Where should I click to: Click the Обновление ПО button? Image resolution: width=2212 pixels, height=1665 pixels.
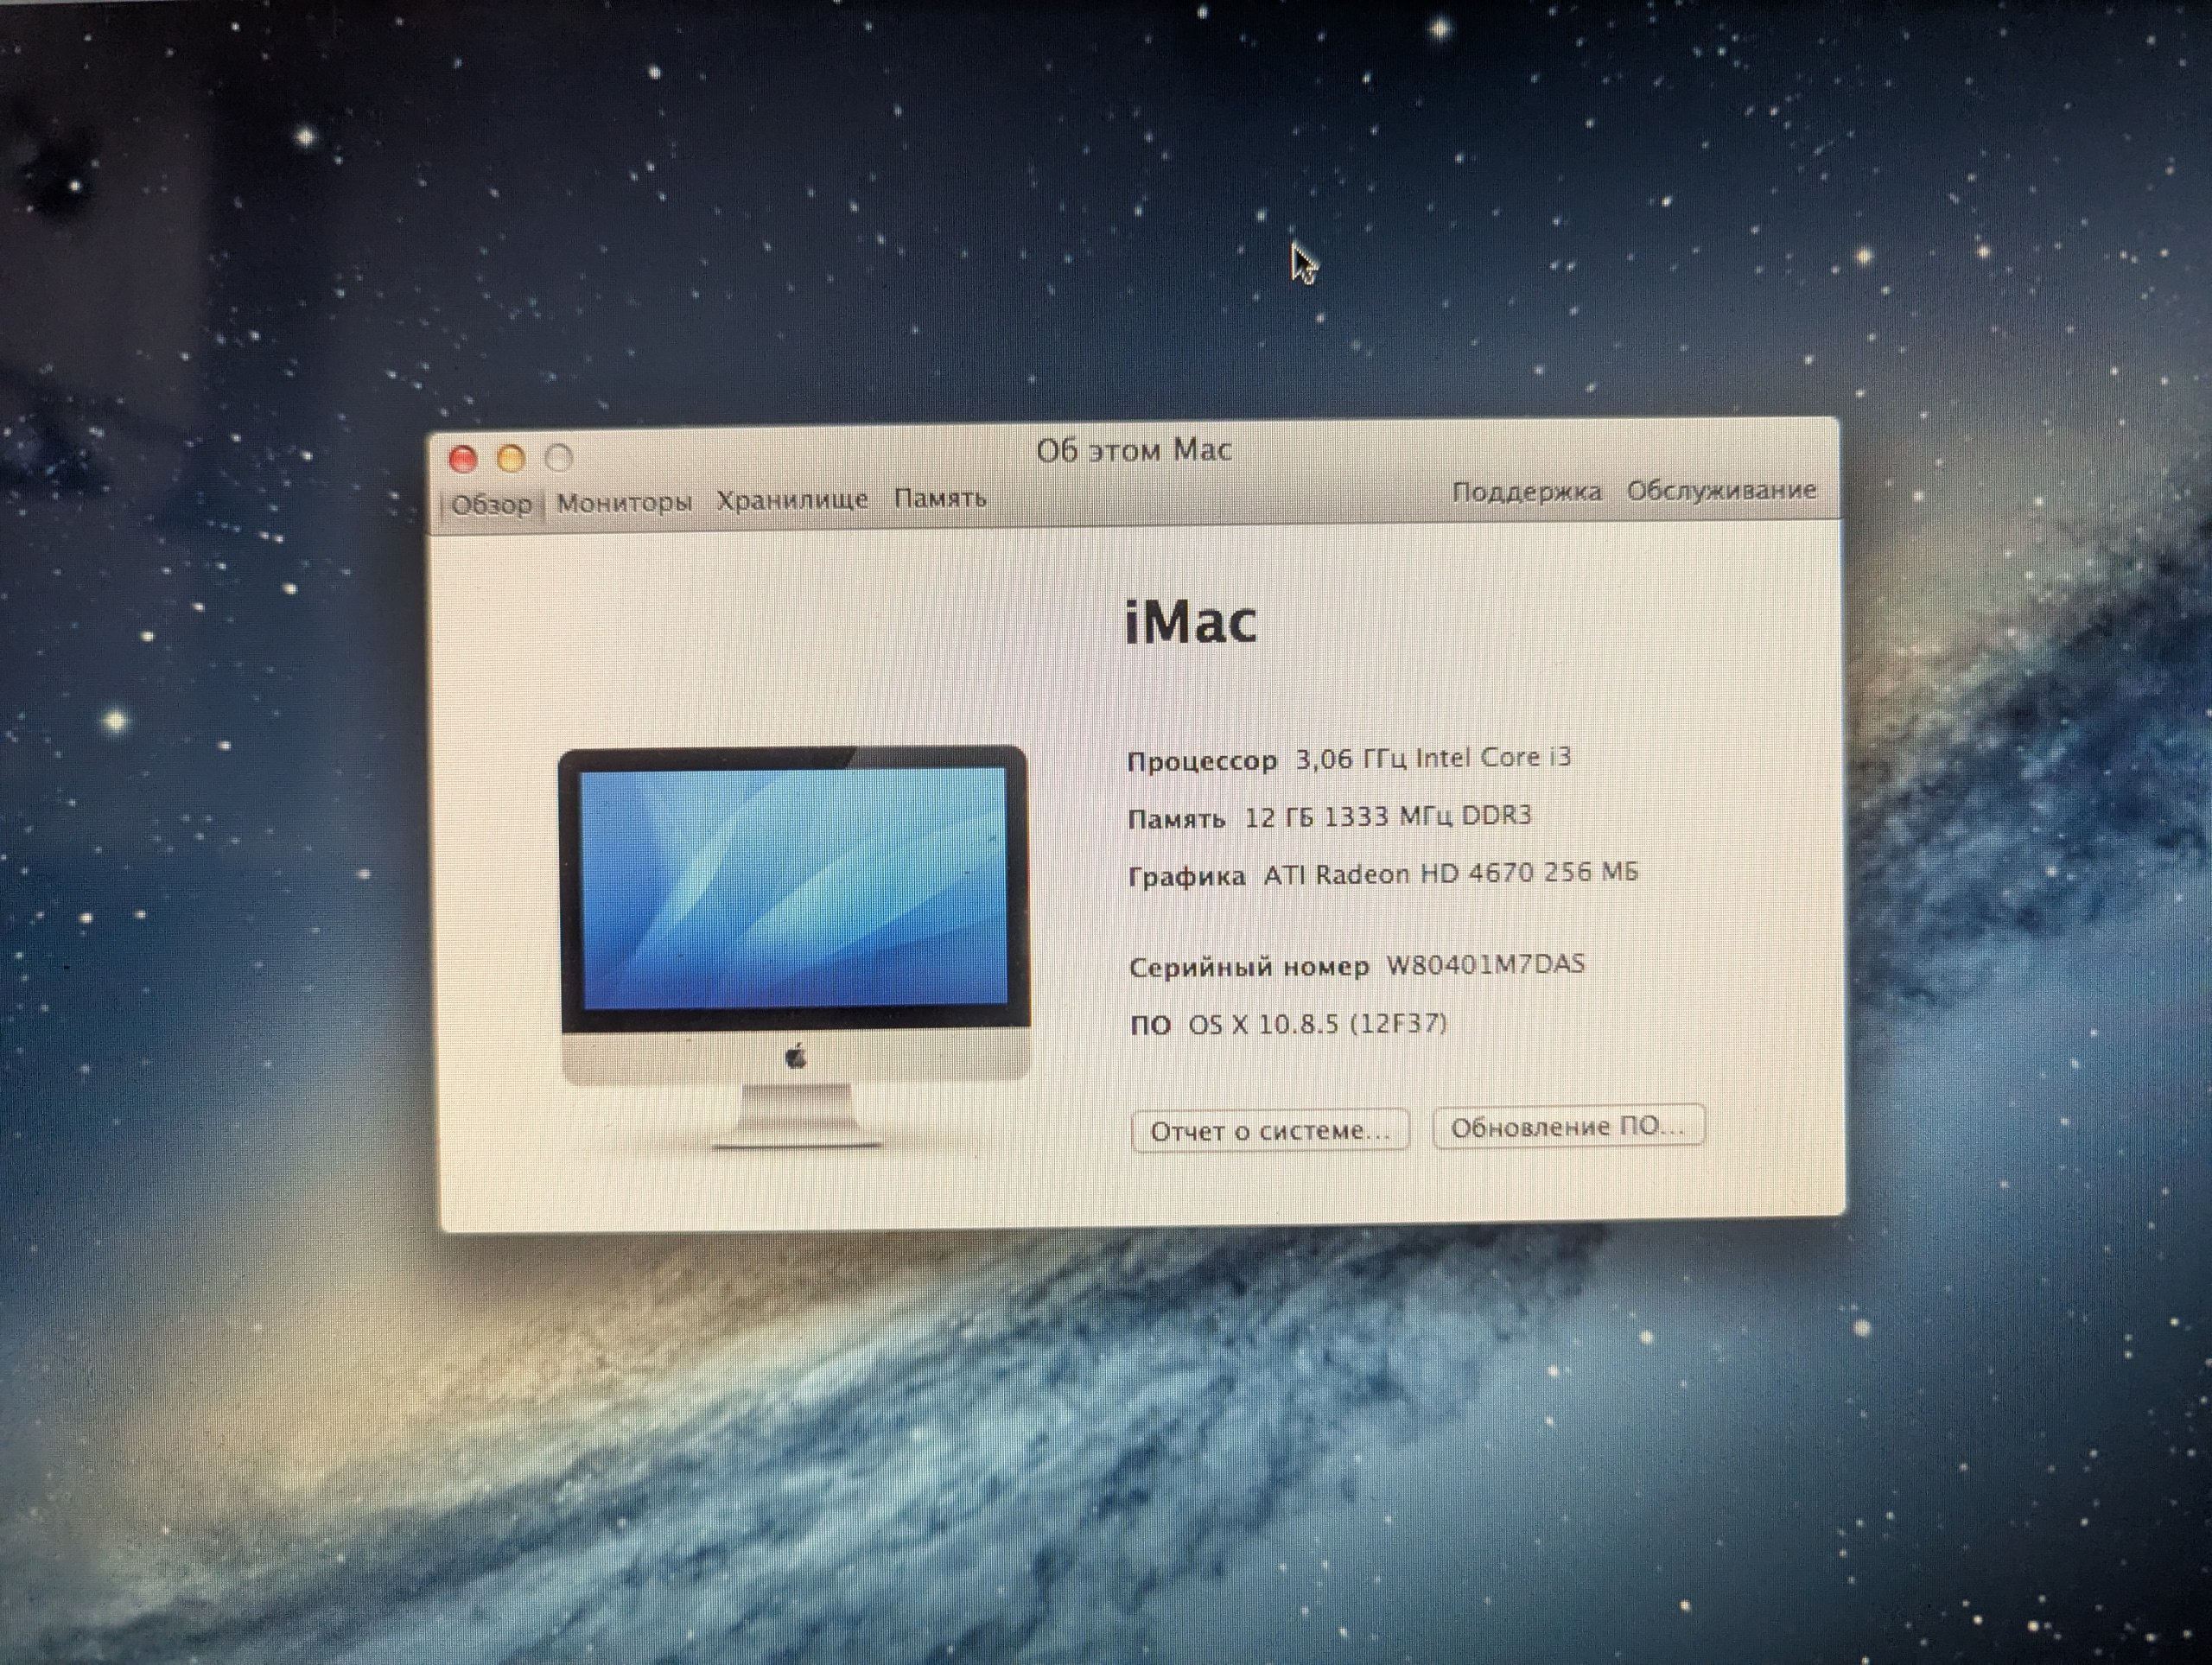[1568, 1127]
